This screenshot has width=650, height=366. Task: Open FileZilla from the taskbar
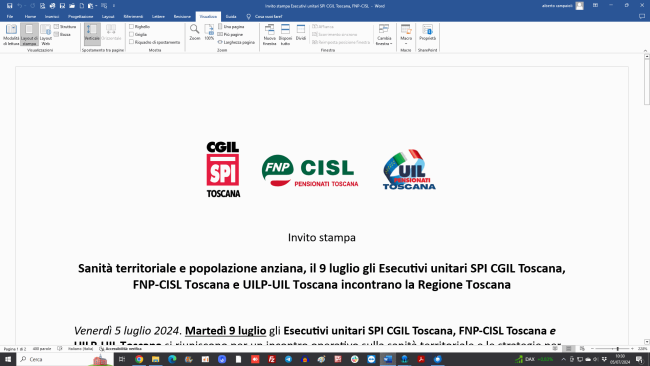coord(272,359)
